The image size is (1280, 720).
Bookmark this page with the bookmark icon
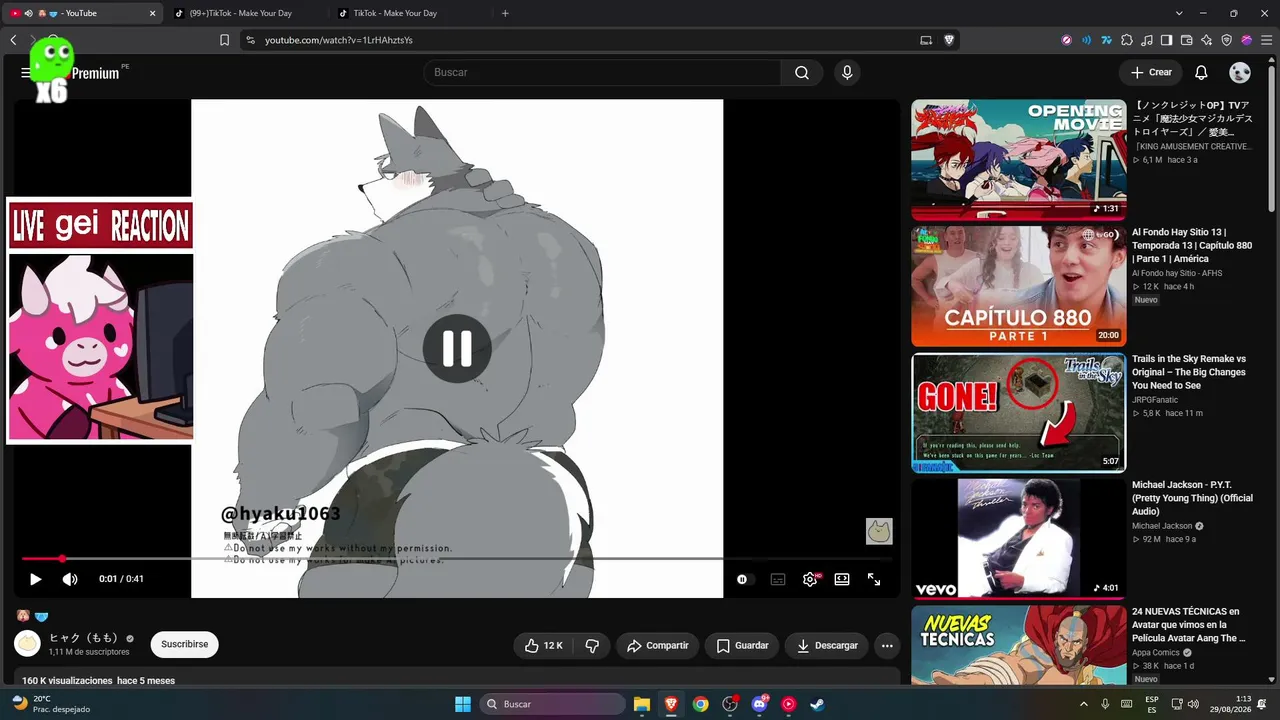pos(224,40)
